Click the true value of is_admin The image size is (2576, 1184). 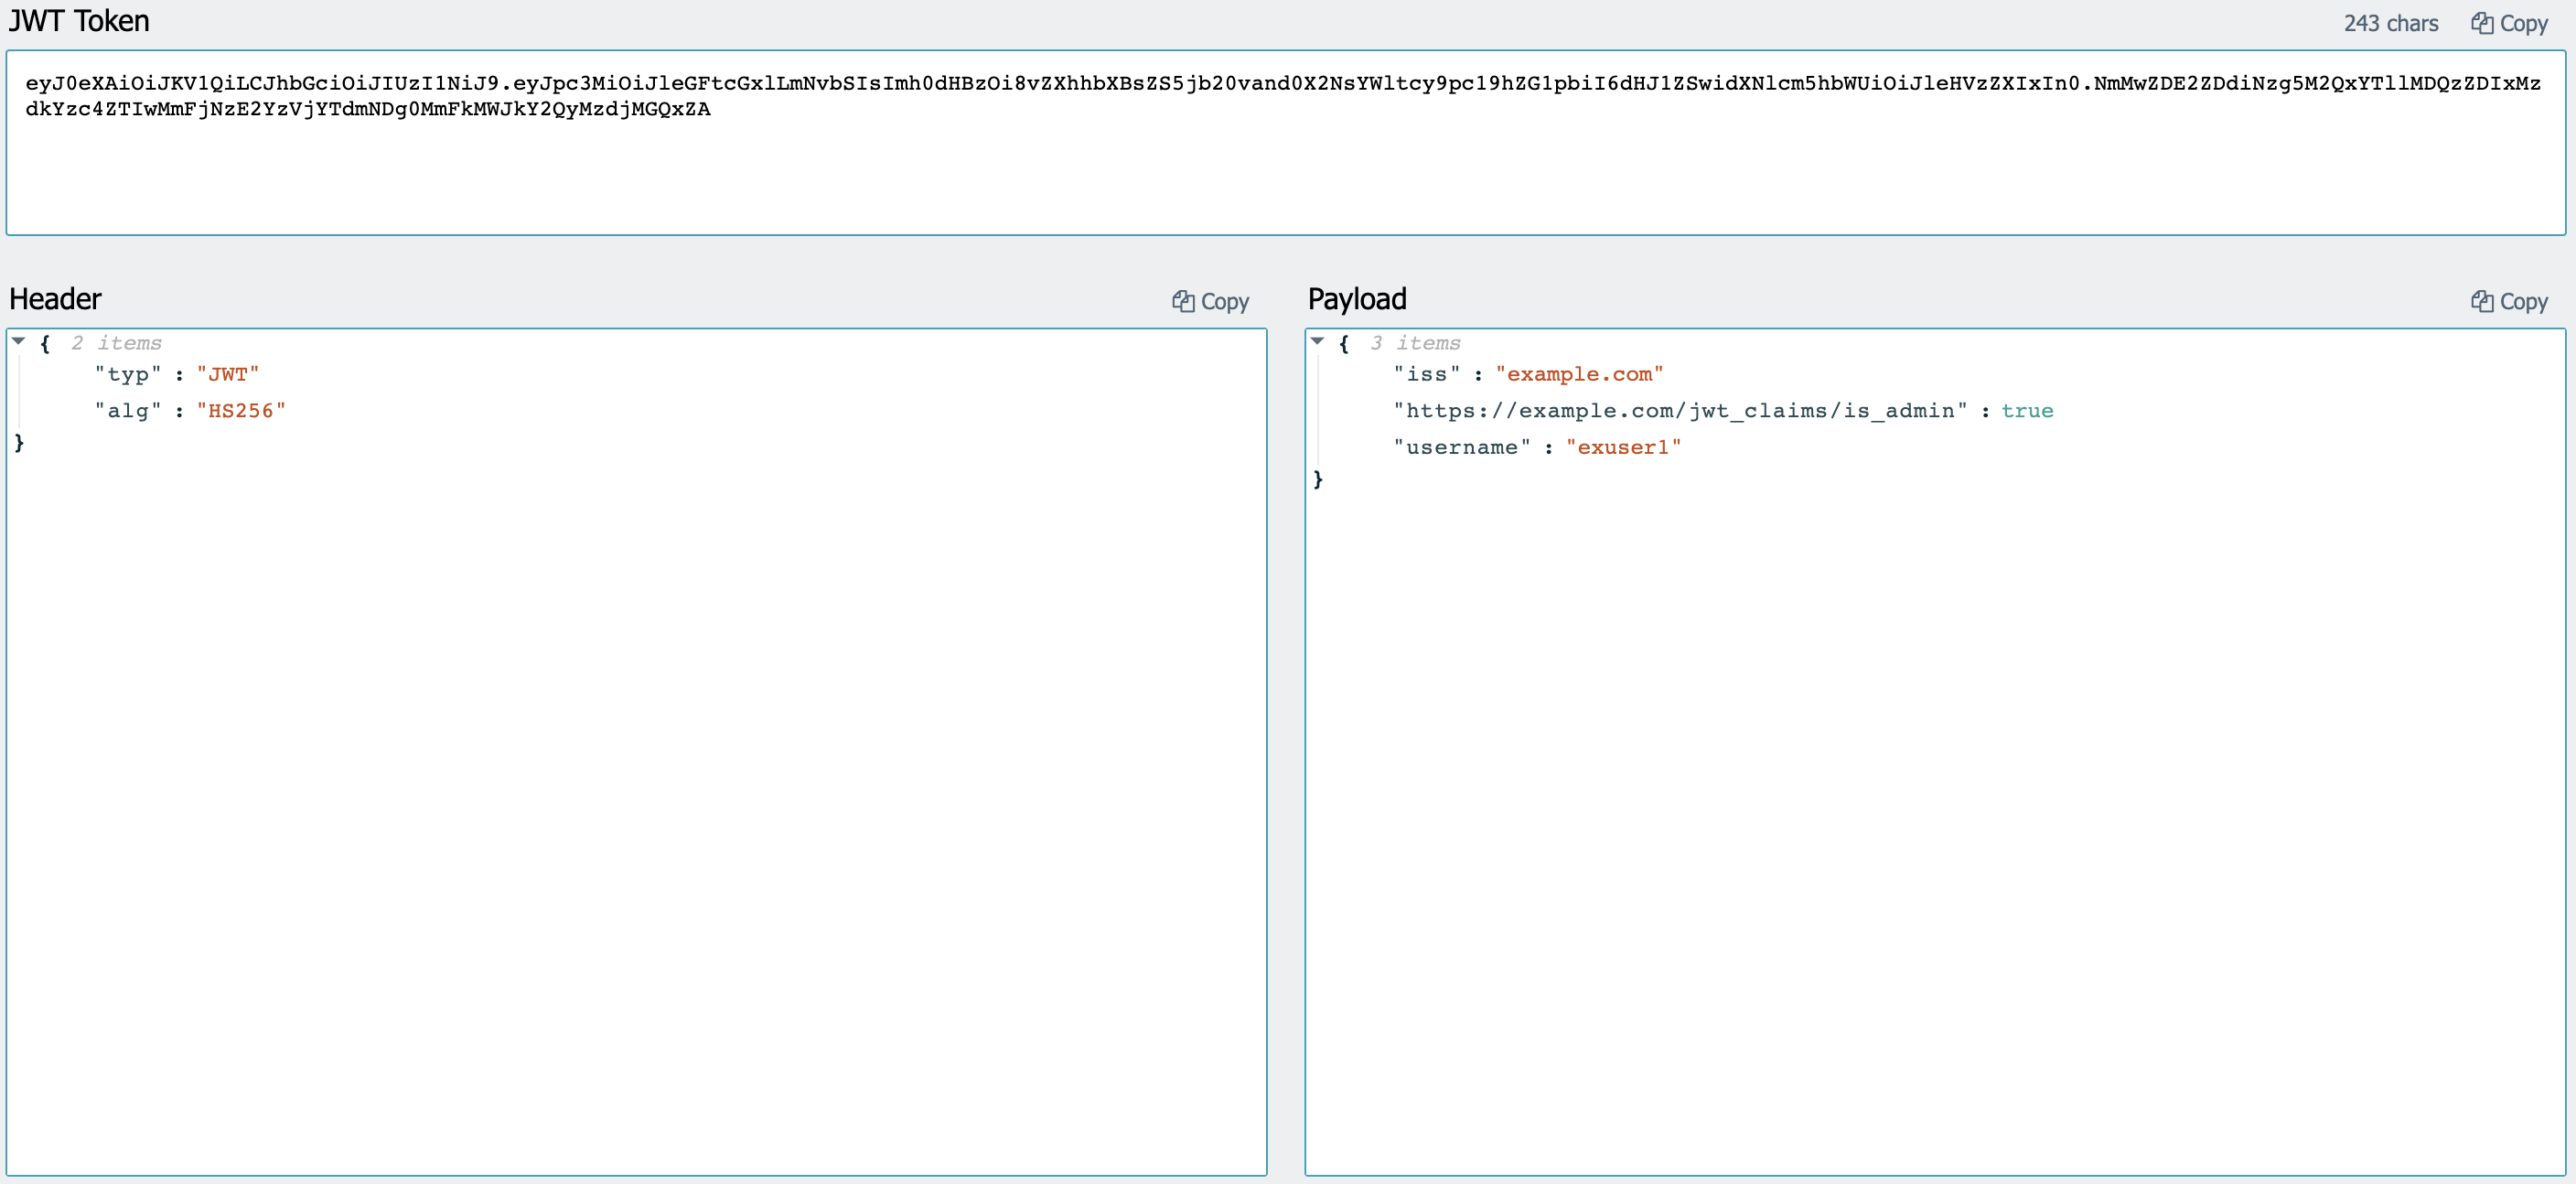2027,411
